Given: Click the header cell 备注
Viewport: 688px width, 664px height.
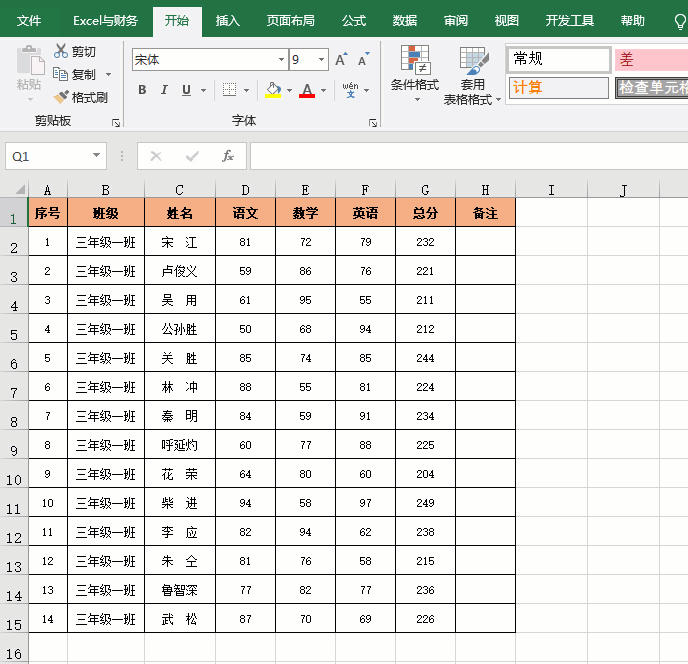Looking at the screenshot, I should point(485,213).
